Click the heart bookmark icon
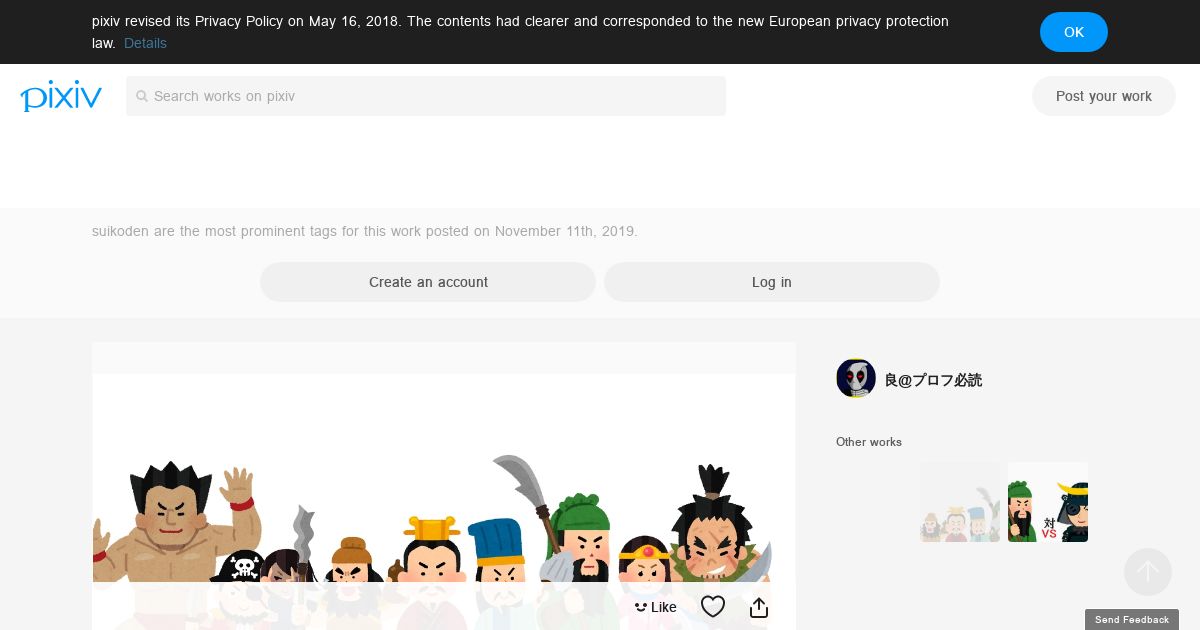Screen dimensions: 1200x630 tap(713, 607)
